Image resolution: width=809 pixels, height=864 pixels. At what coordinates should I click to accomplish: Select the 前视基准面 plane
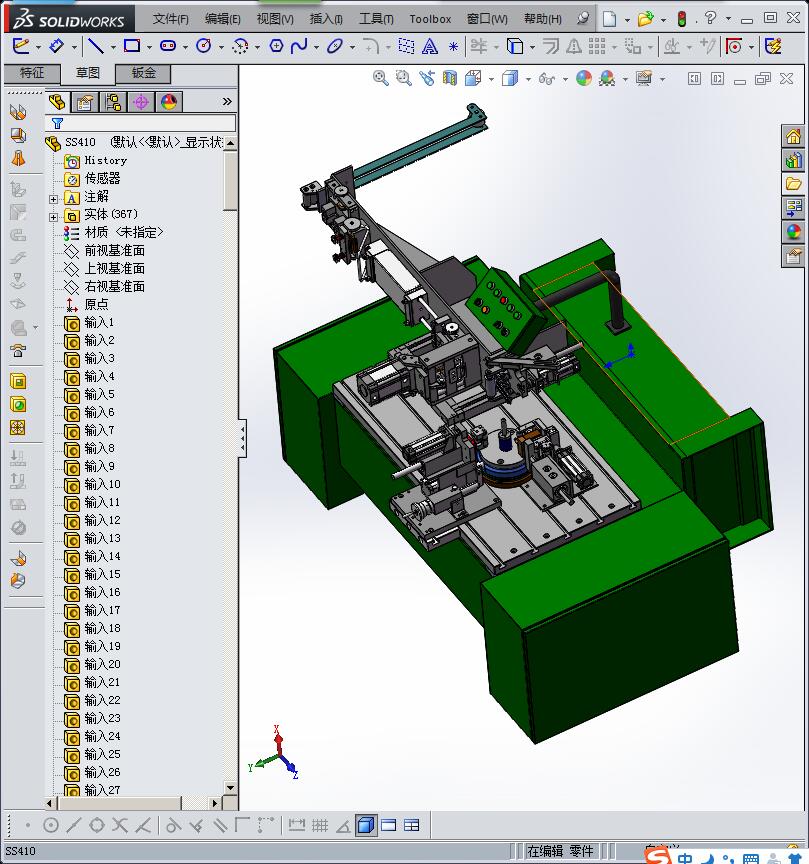[x=114, y=250]
